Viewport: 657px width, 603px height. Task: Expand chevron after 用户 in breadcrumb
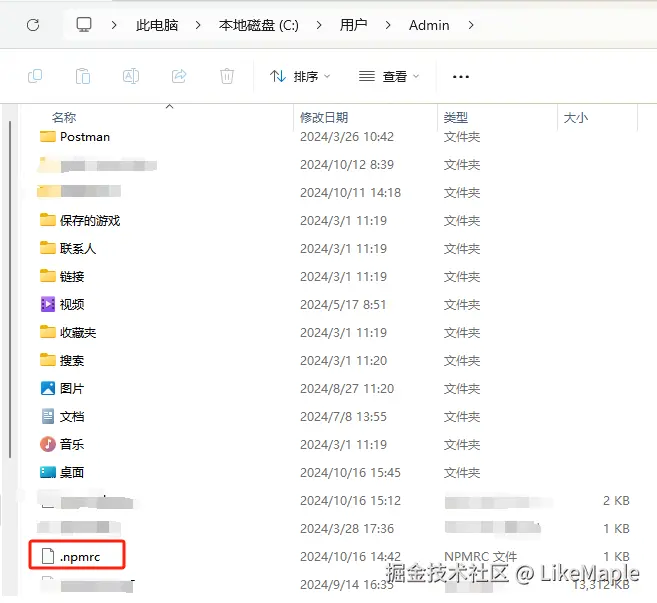click(x=388, y=25)
